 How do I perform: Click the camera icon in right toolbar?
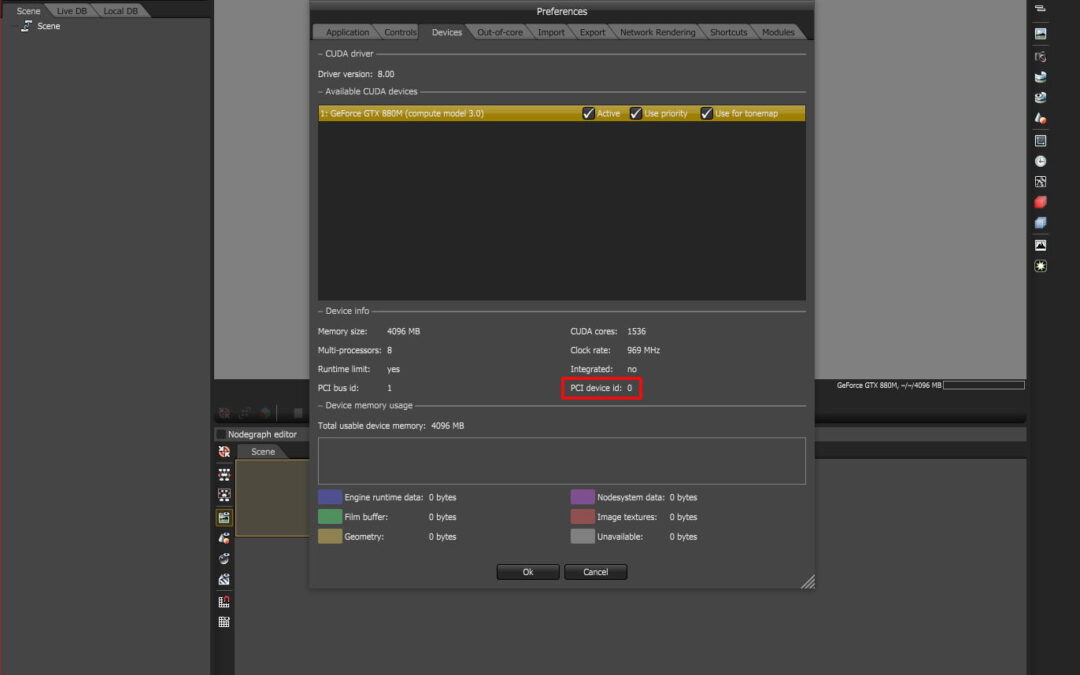pos(1040,57)
